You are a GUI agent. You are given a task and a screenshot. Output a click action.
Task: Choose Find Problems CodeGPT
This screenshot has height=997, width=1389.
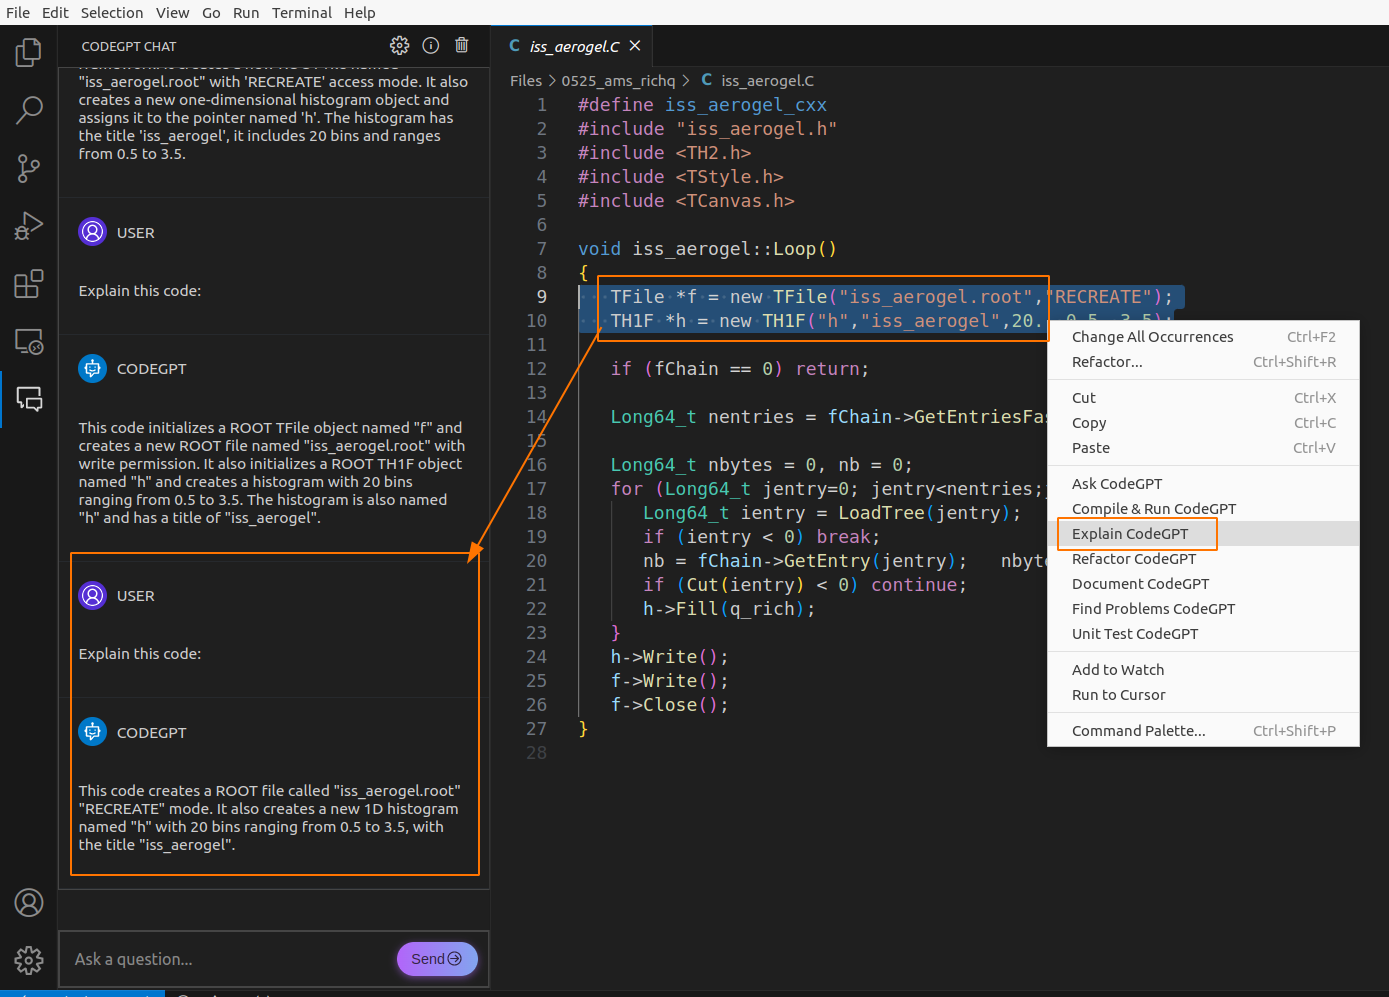tap(1203, 609)
